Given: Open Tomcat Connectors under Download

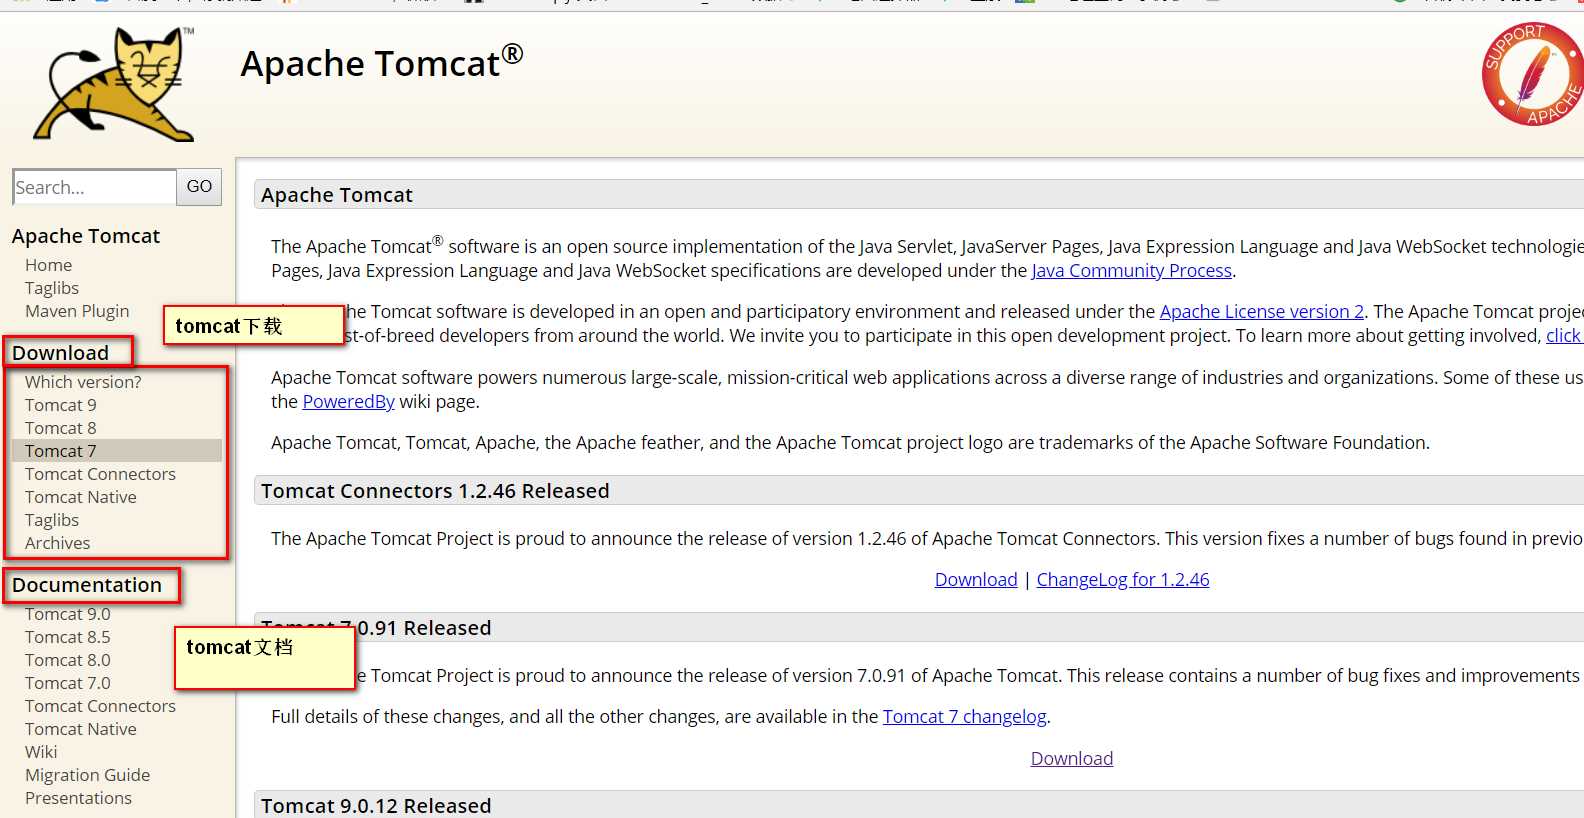Looking at the screenshot, I should 100,474.
